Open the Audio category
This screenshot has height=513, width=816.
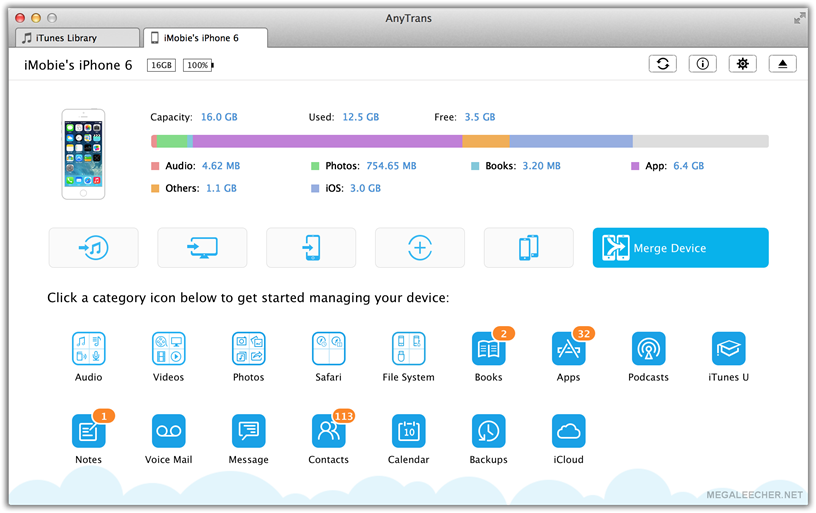88,349
